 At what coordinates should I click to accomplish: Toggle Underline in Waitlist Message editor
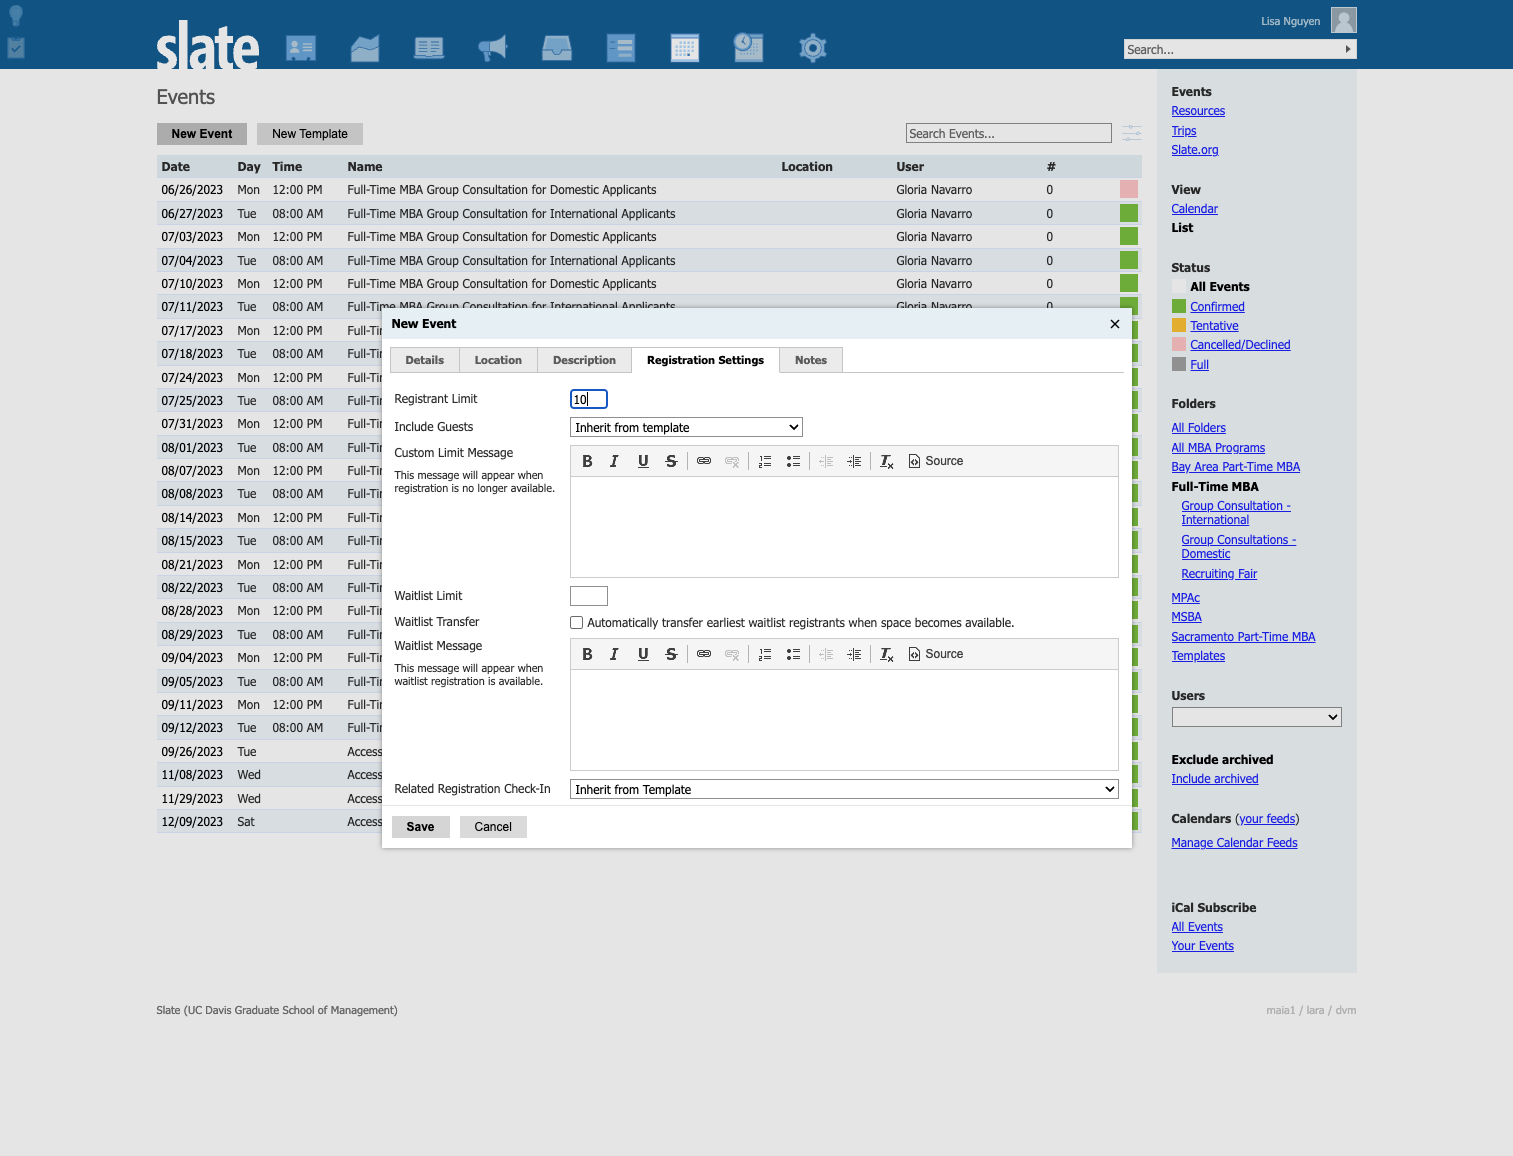coord(643,654)
